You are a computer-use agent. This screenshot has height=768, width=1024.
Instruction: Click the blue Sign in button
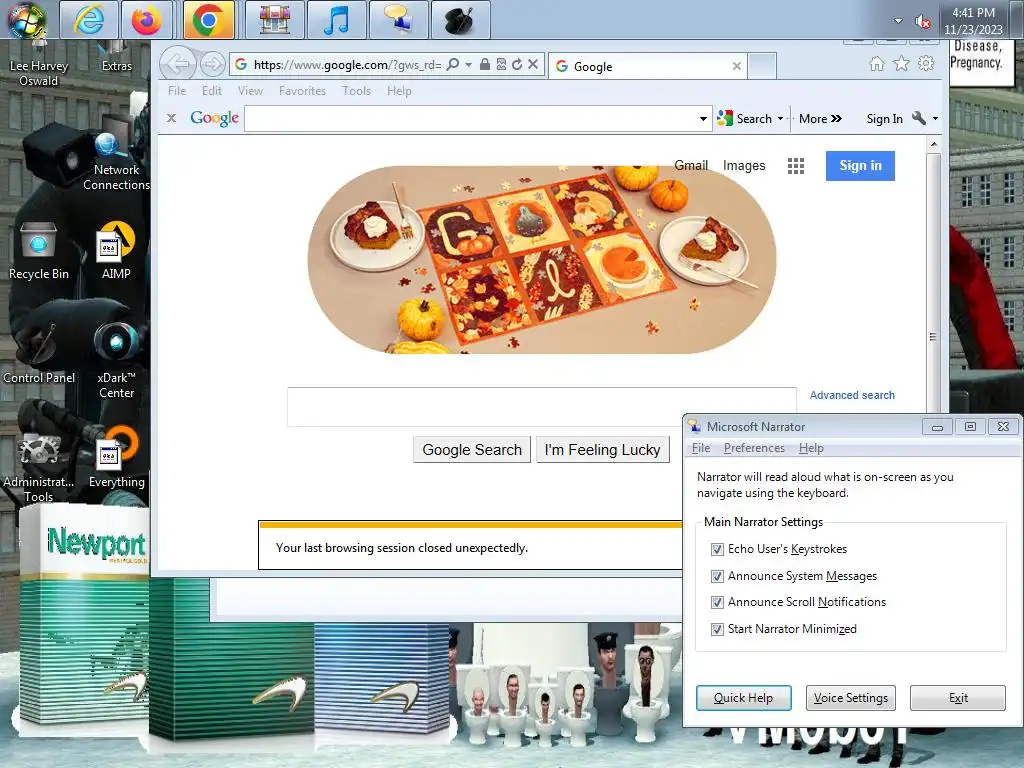(860, 166)
